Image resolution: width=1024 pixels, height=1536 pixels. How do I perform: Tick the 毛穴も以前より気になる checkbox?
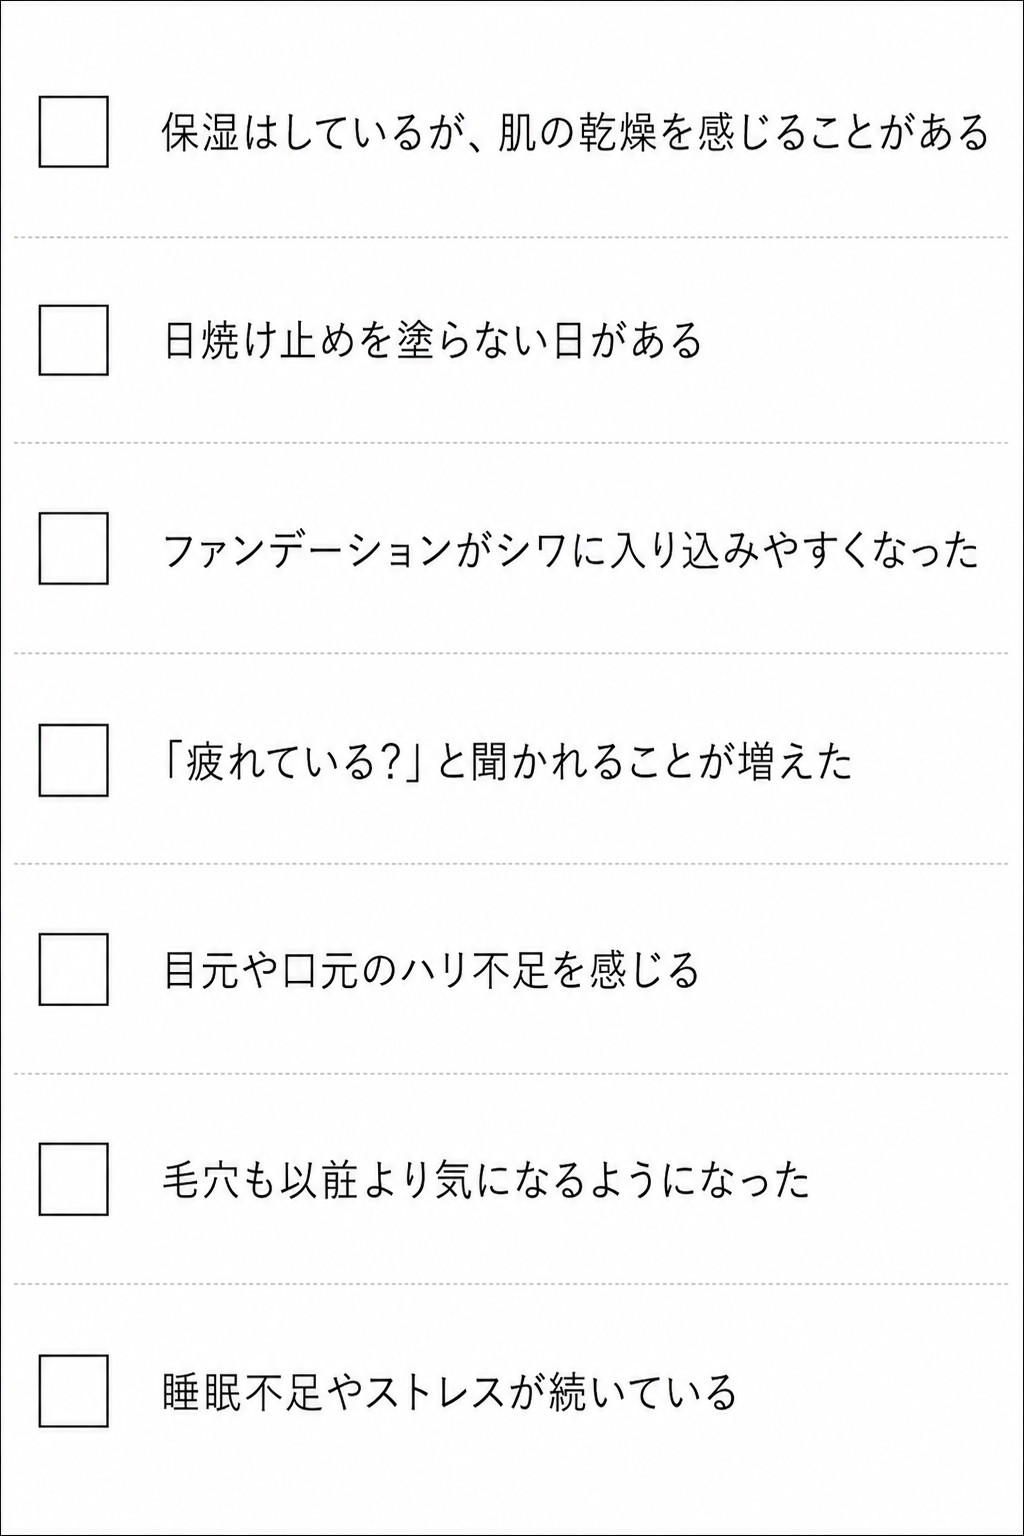pyautogui.click(x=73, y=1179)
